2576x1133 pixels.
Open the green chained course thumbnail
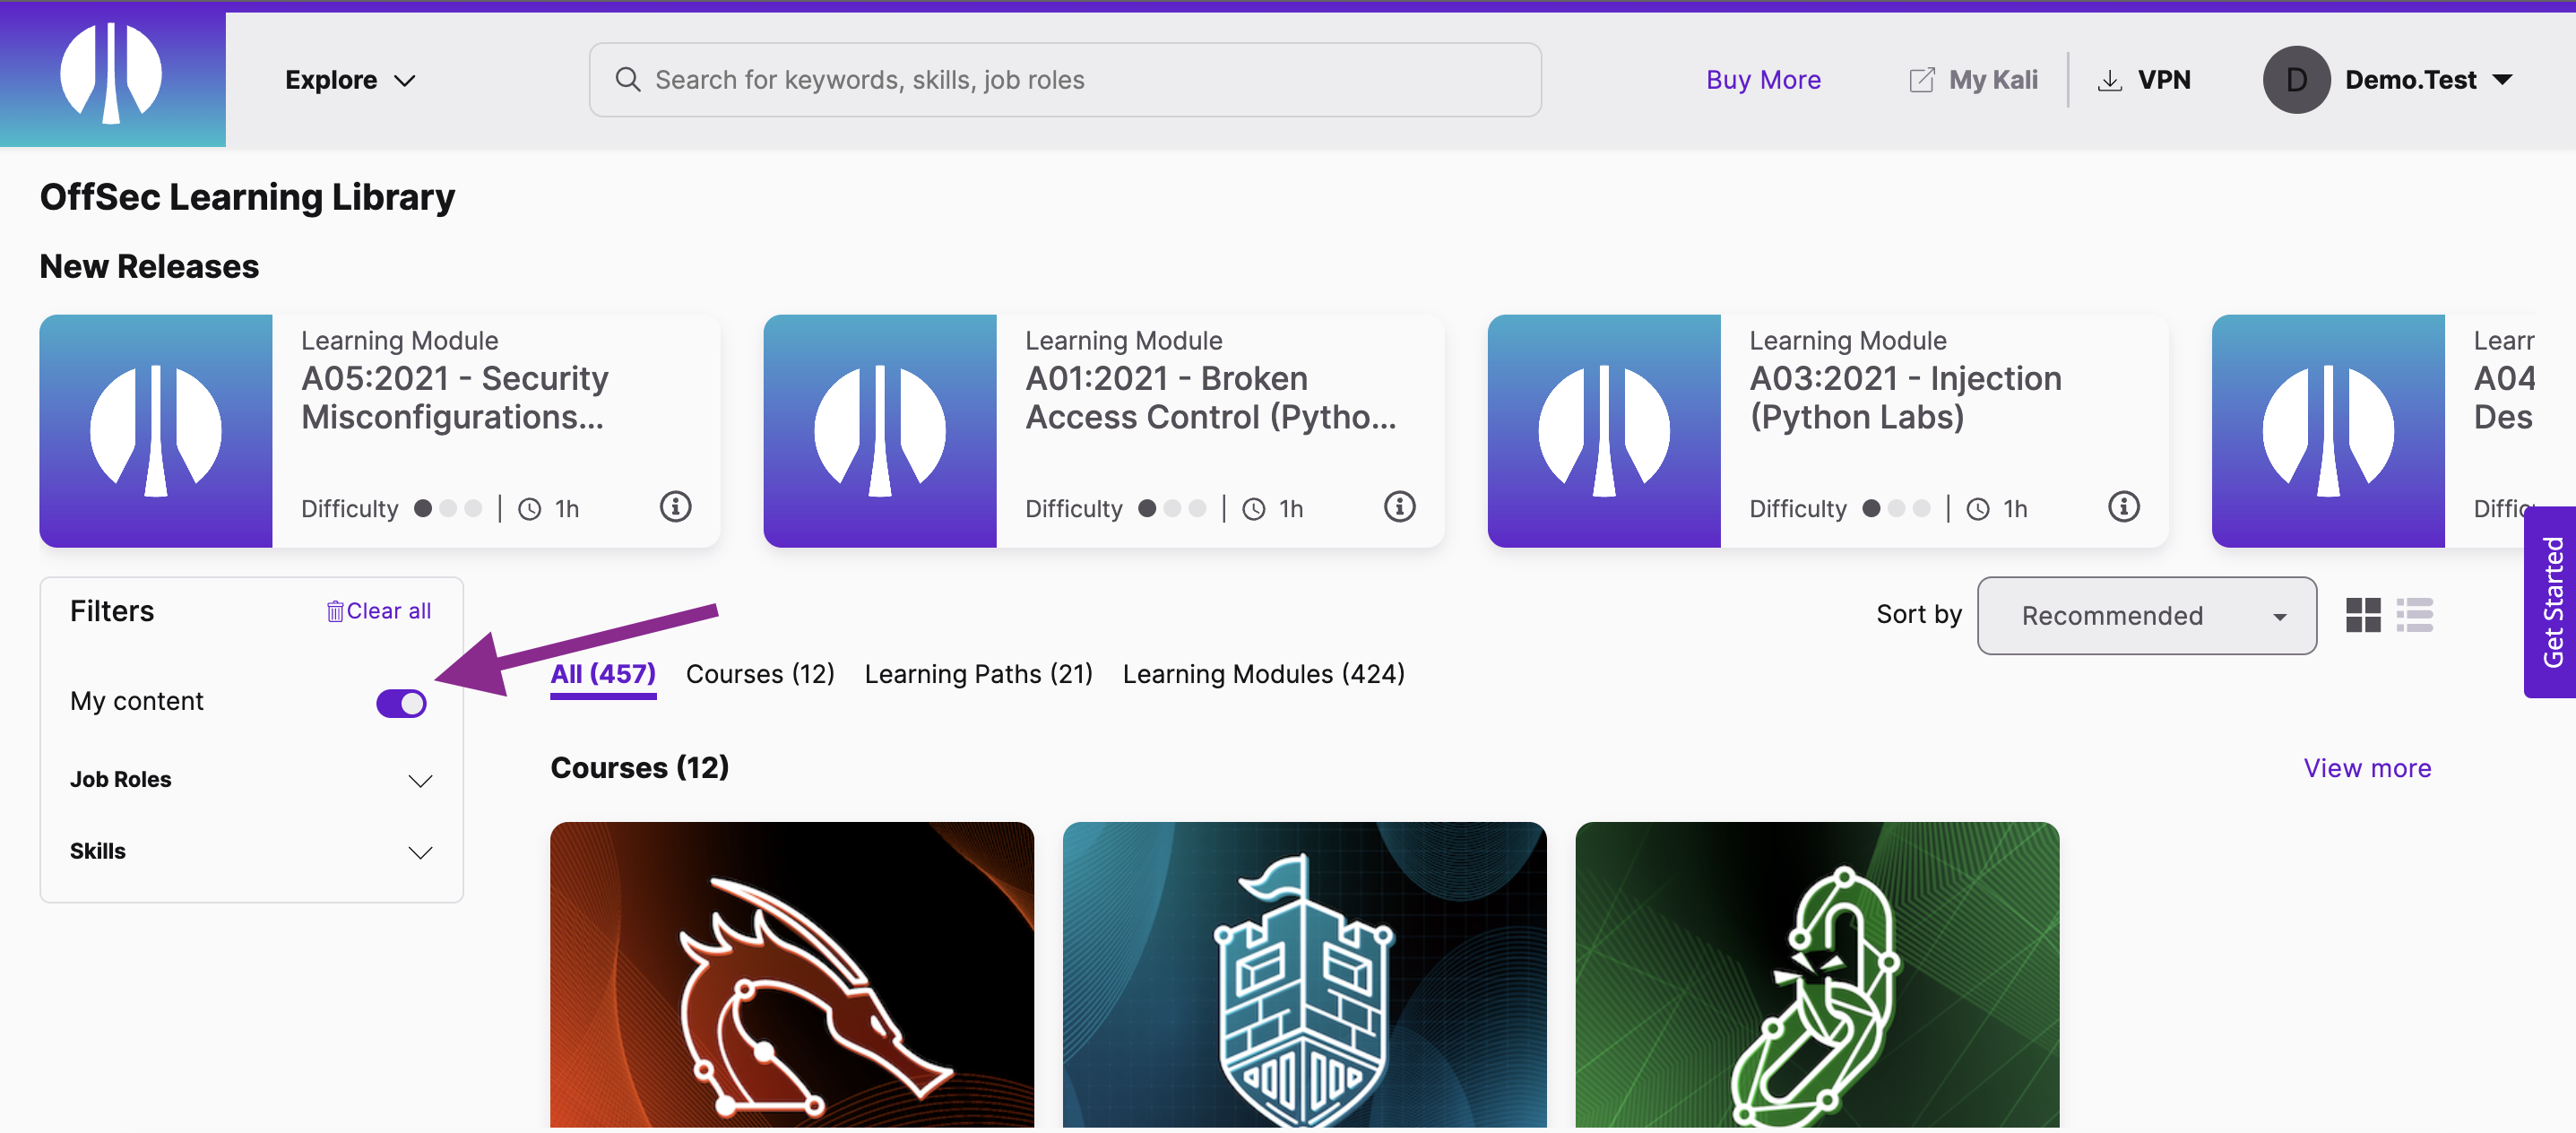pos(1817,975)
